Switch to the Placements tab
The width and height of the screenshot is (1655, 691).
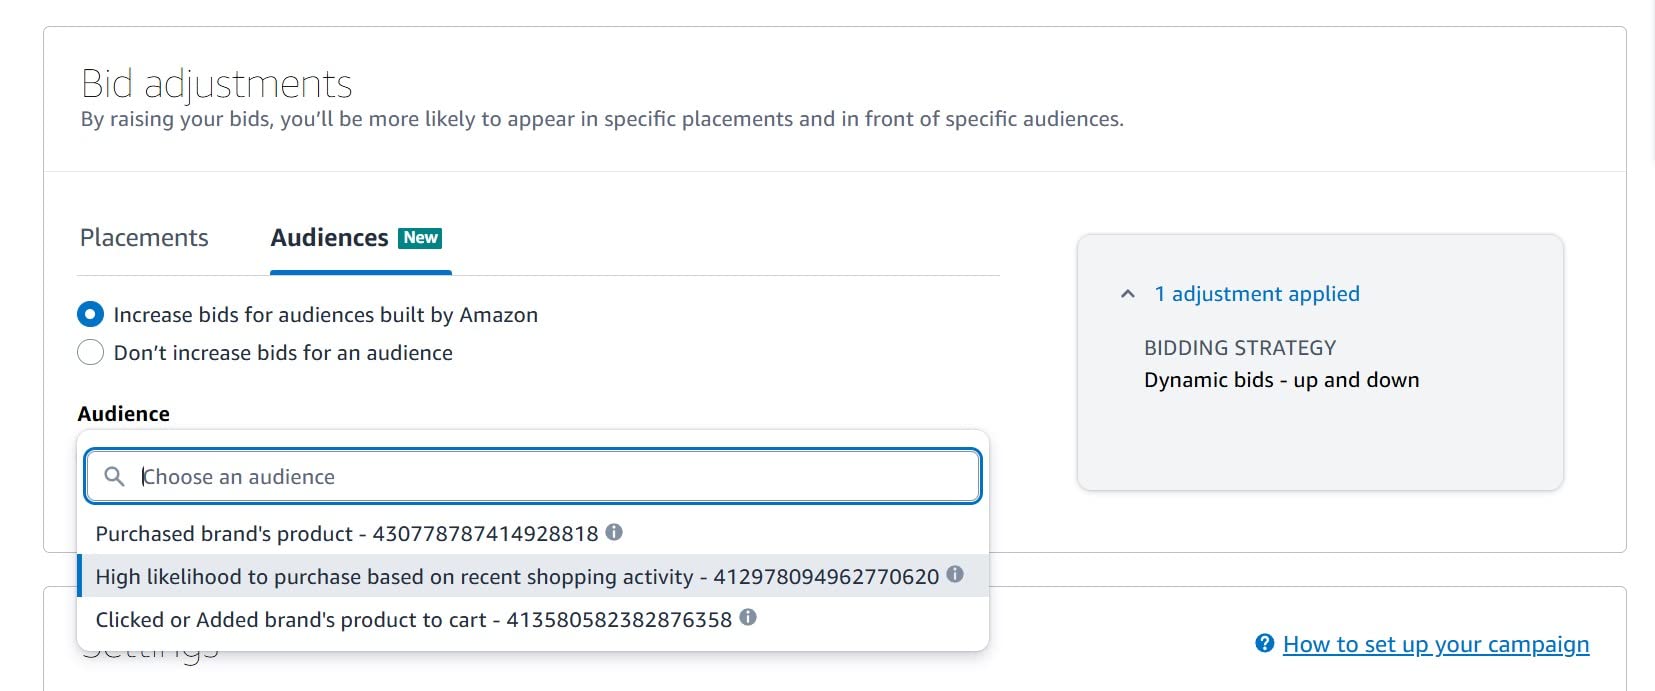tap(144, 238)
